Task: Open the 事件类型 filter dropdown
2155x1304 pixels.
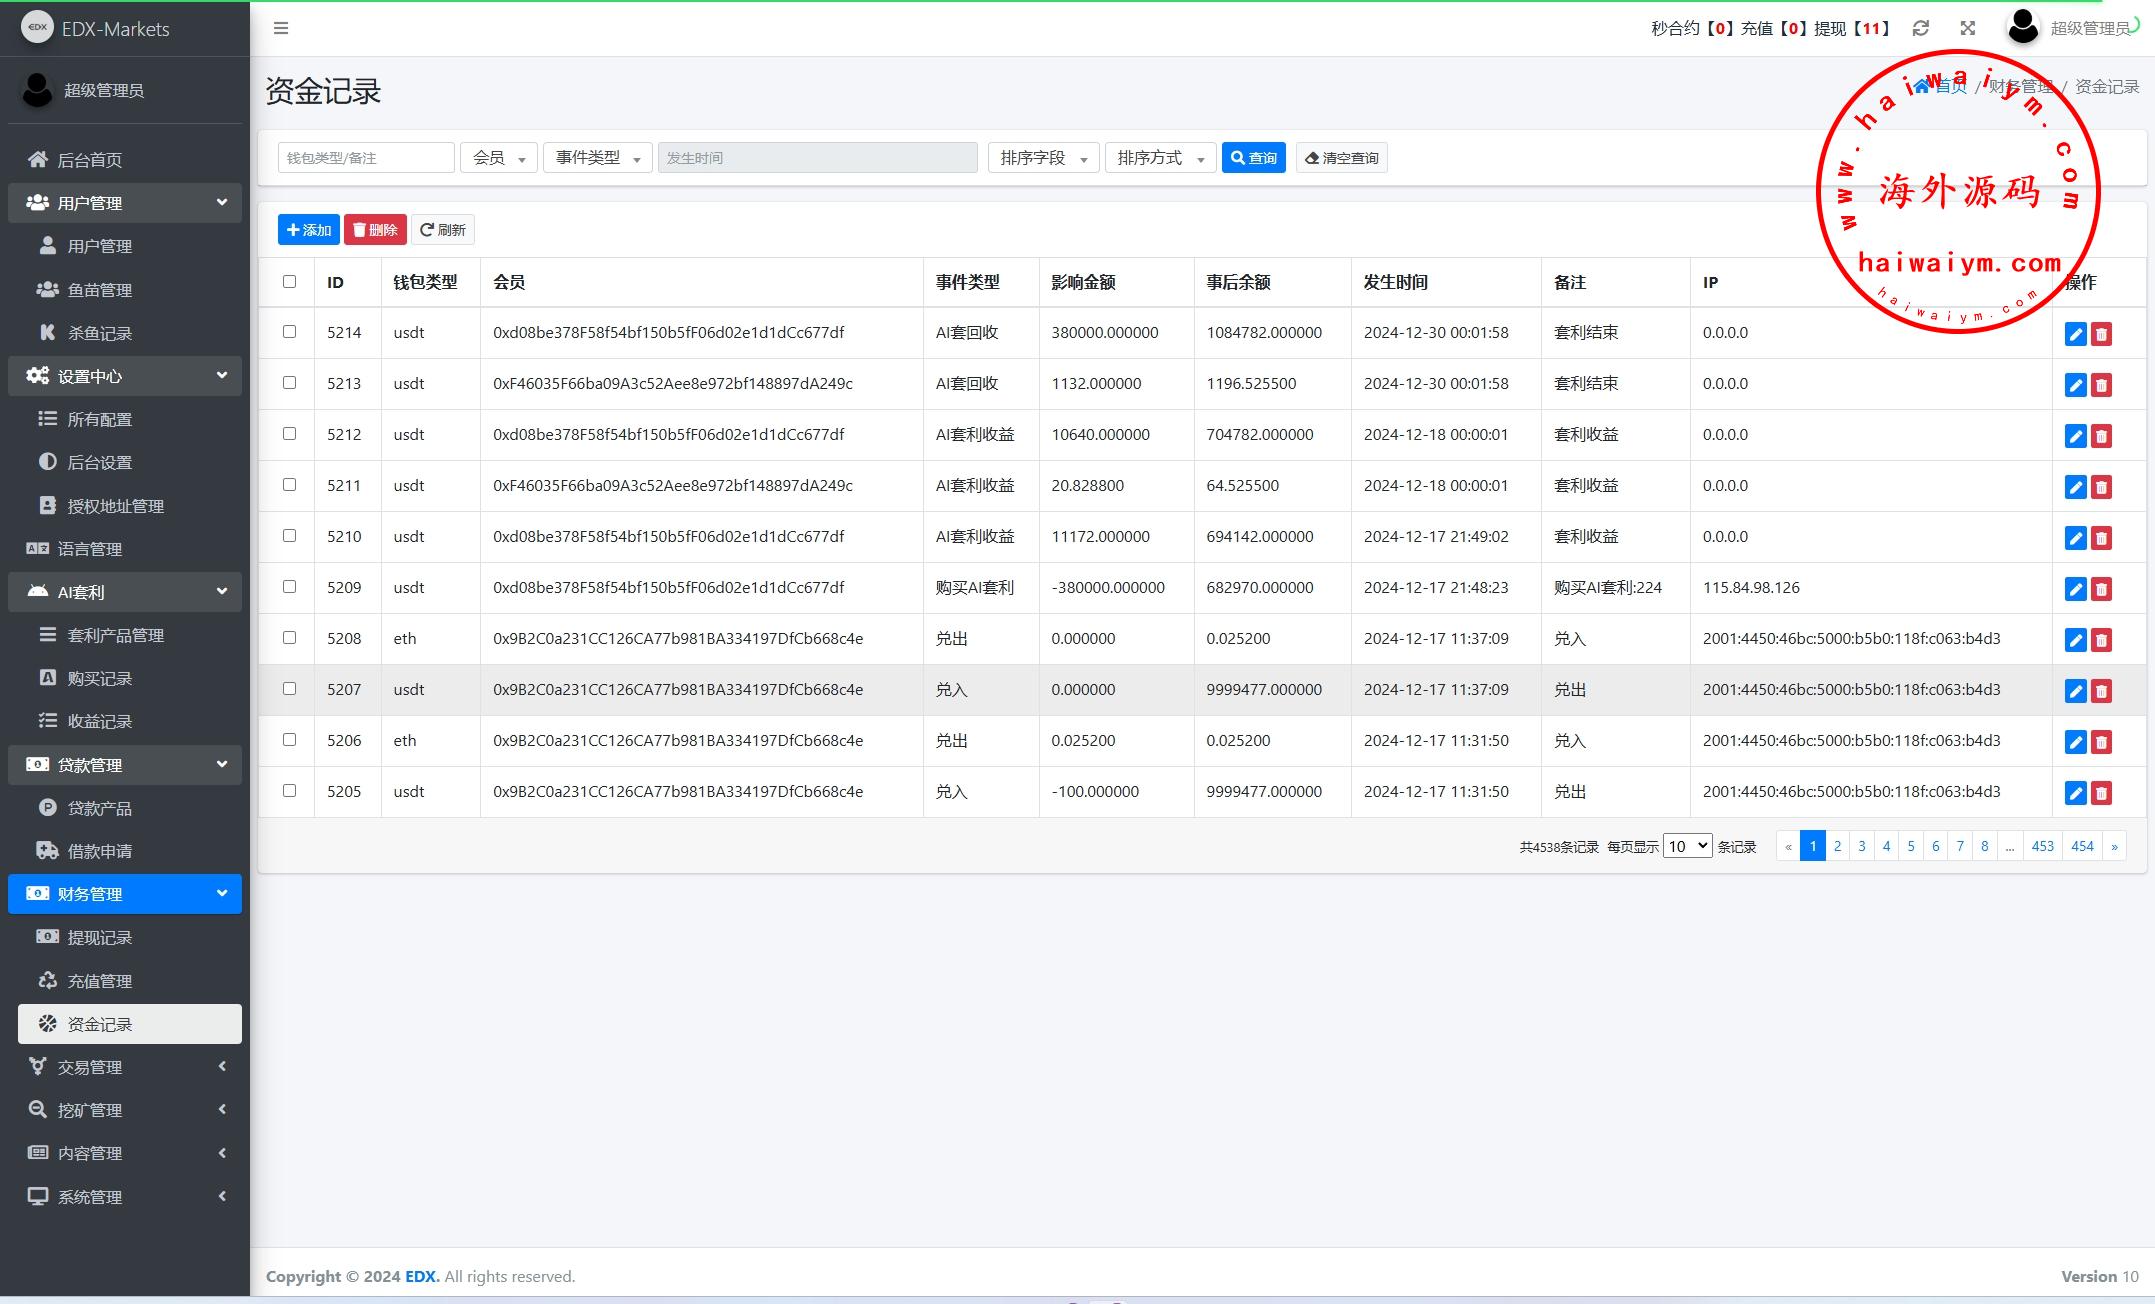Action: (597, 158)
